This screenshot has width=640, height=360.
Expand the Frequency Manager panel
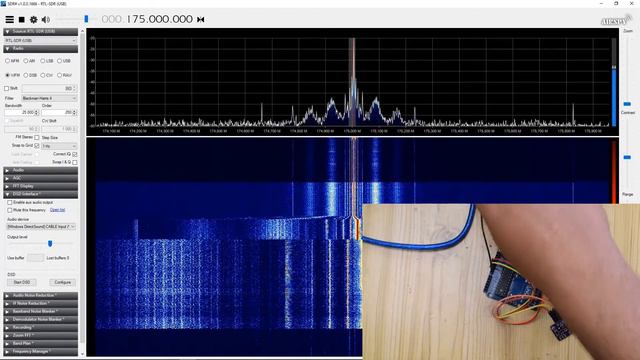tap(40, 351)
